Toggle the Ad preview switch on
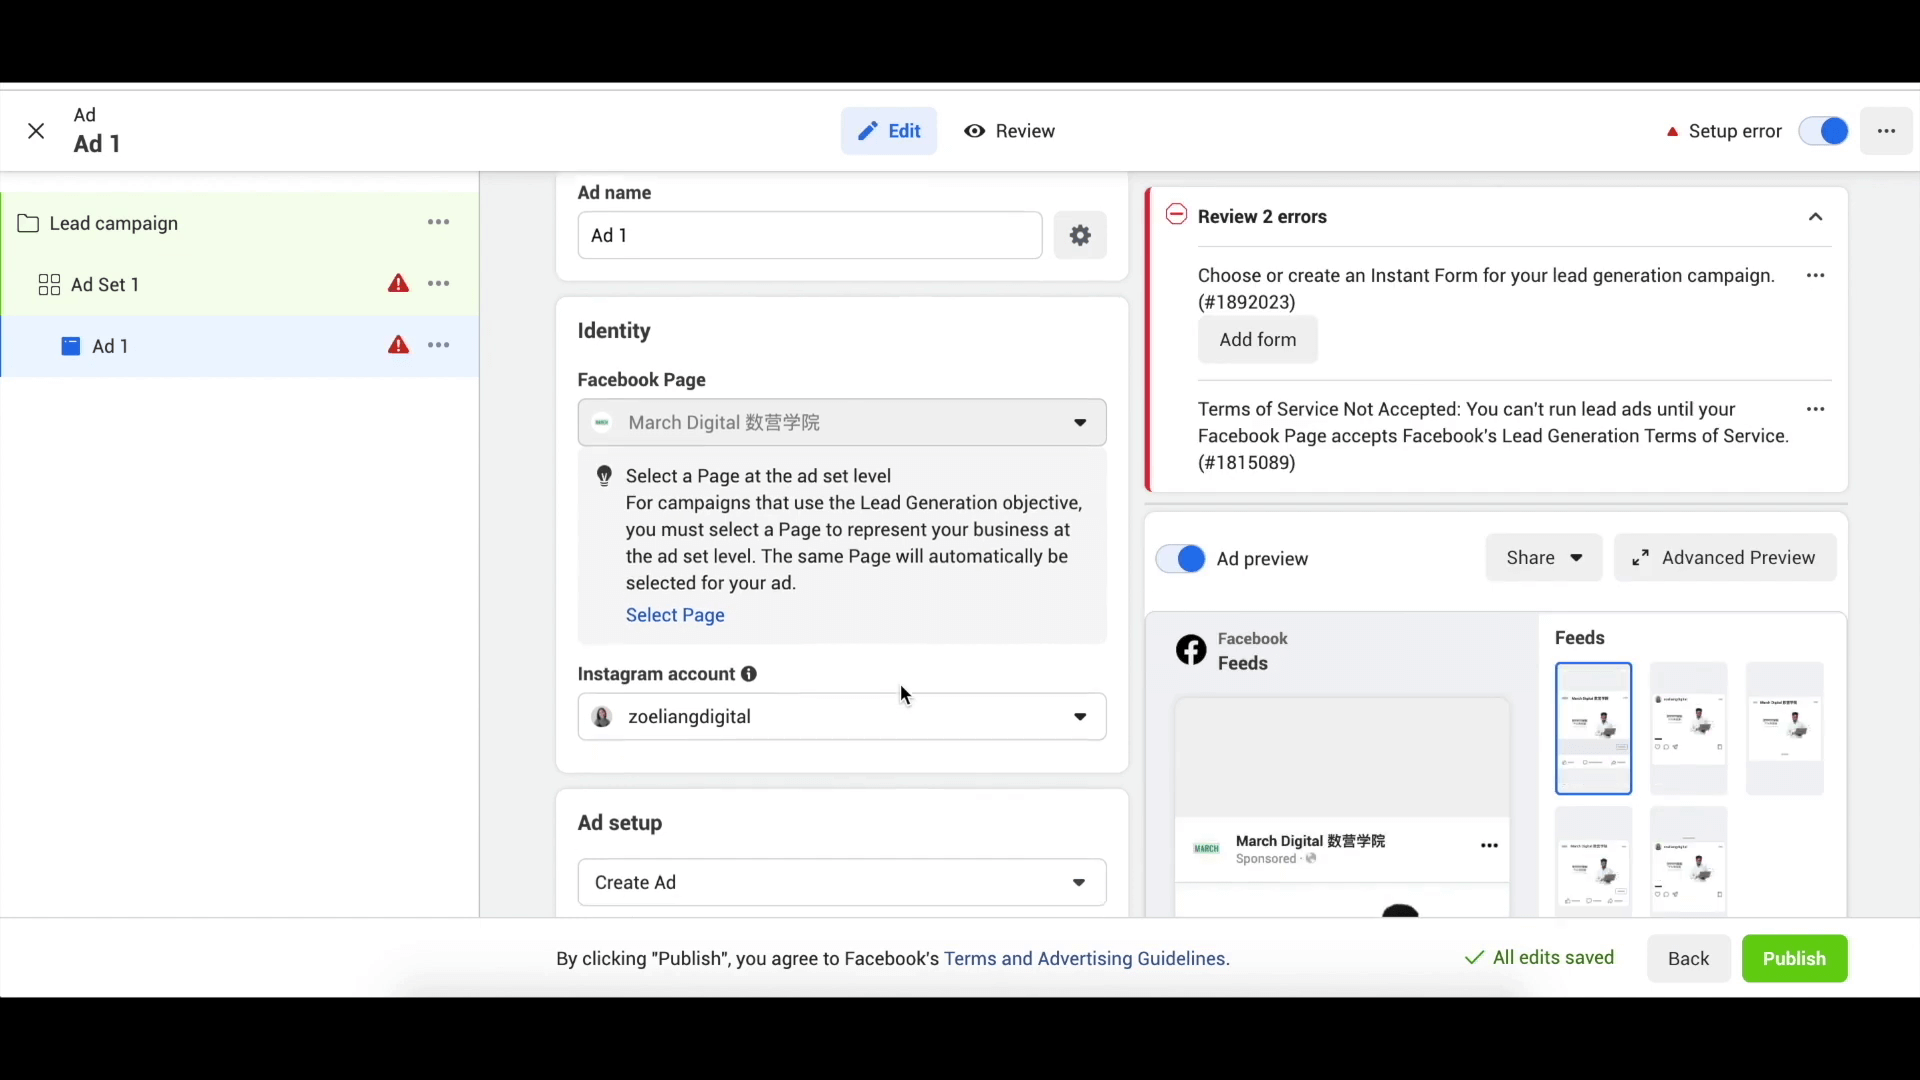 tap(1180, 558)
